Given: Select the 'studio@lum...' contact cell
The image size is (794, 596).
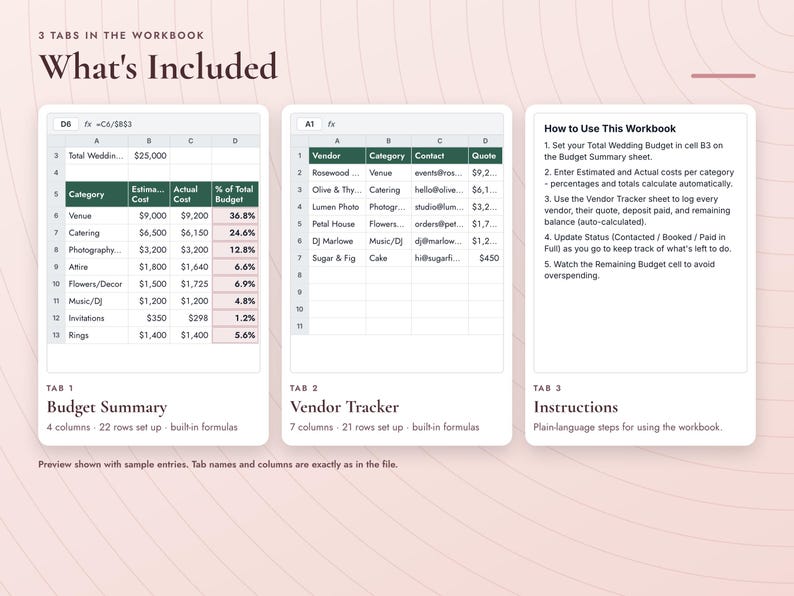Looking at the screenshot, I should pyautogui.click(x=440, y=207).
